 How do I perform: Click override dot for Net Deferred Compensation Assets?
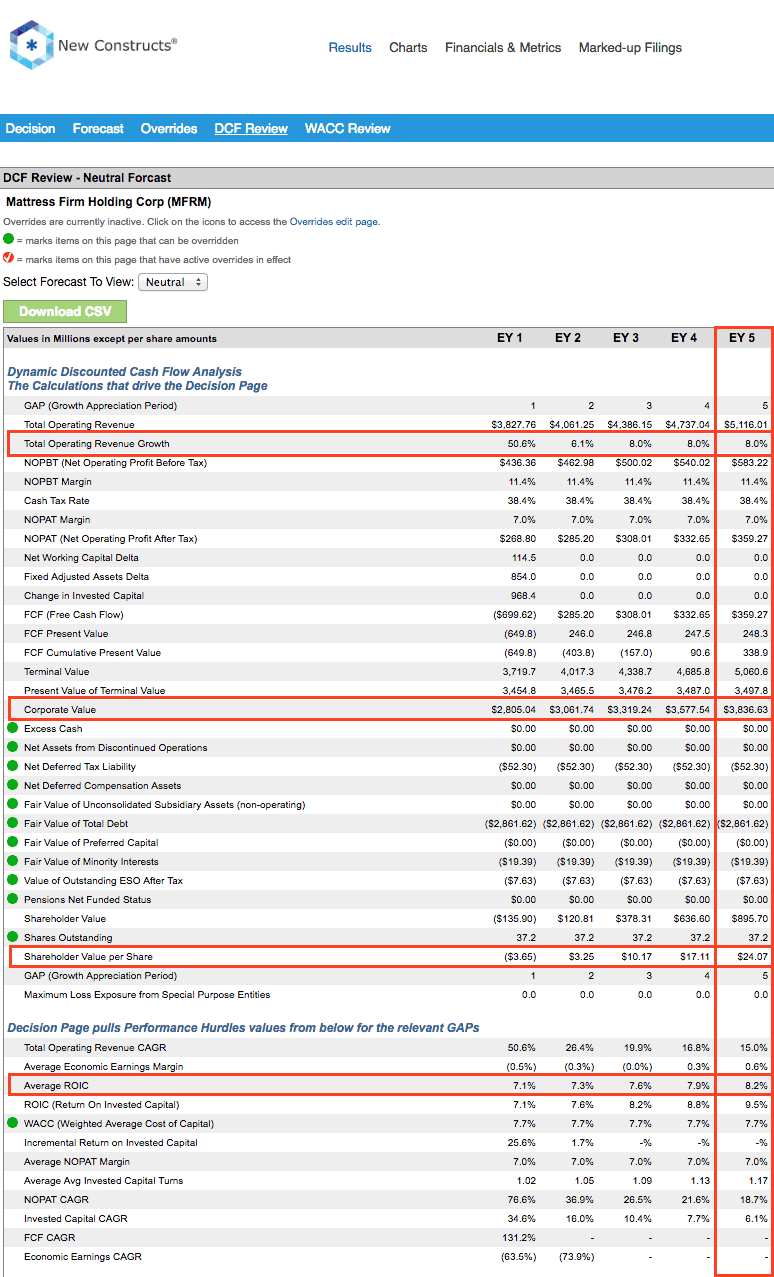click(13, 785)
